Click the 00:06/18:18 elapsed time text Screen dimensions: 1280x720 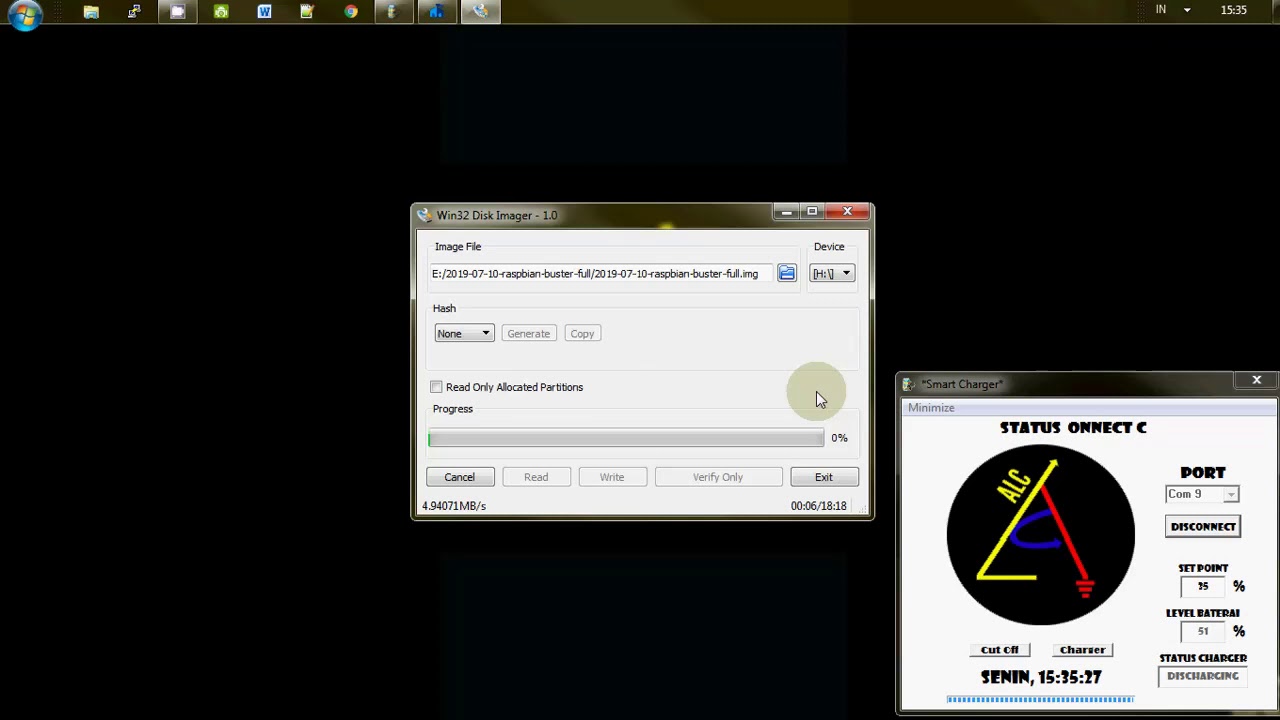(819, 506)
